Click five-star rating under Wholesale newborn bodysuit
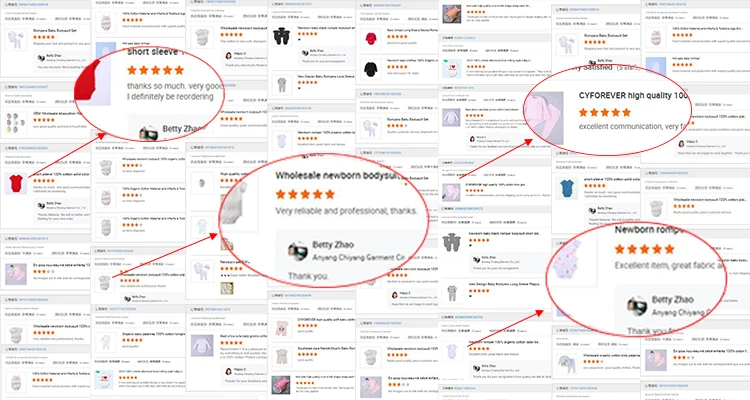This screenshot has width=750, height=400. pos(305,194)
